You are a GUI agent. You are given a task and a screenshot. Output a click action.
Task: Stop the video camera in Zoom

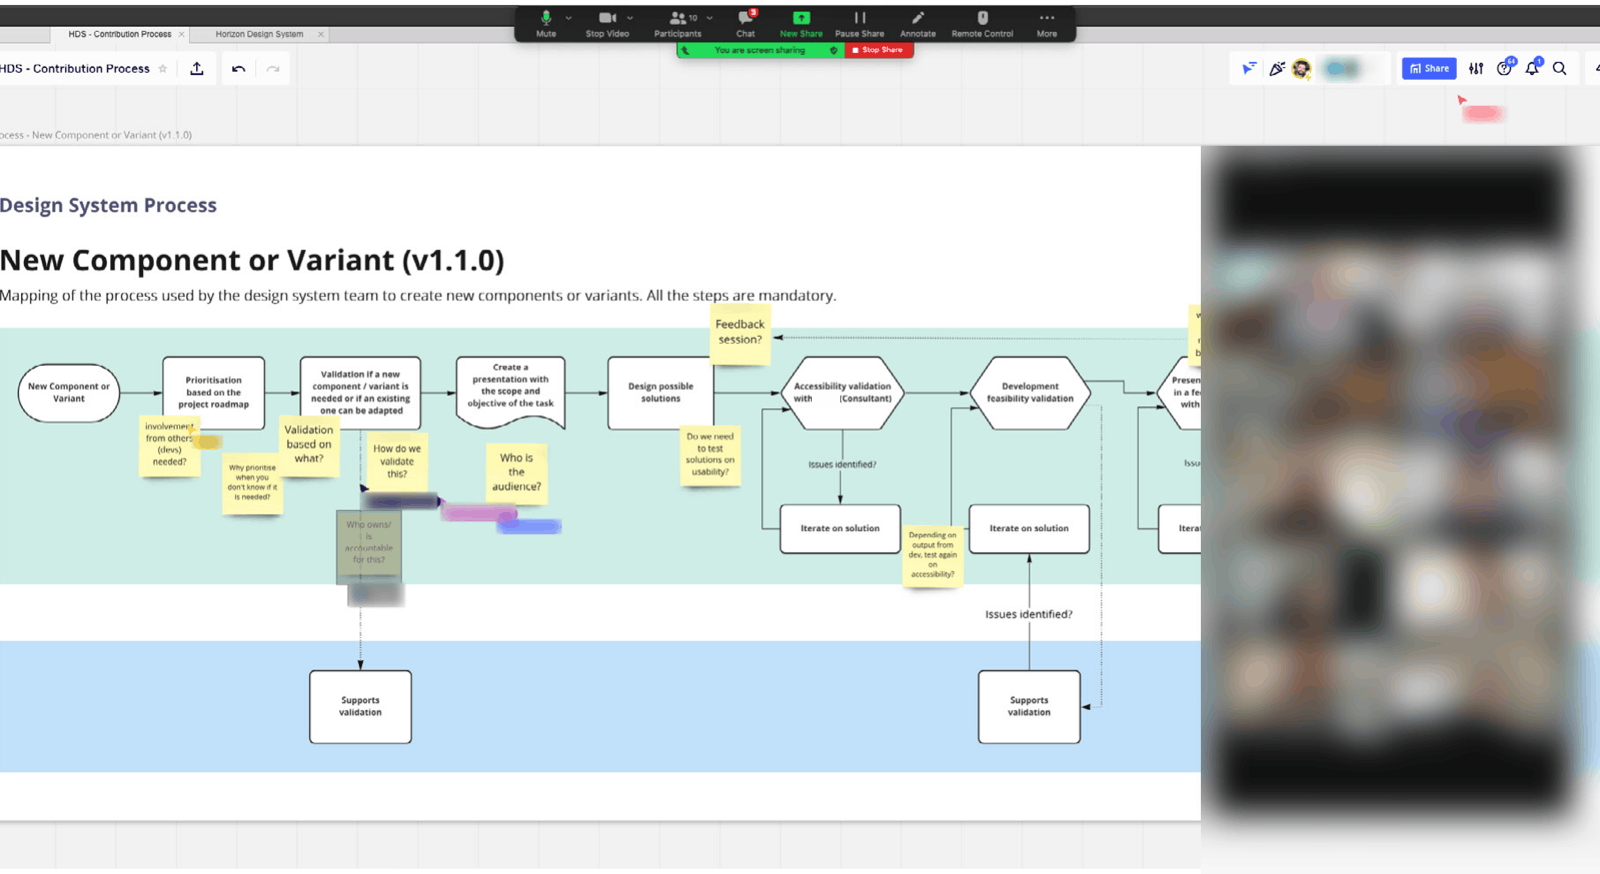(x=607, y=23)
